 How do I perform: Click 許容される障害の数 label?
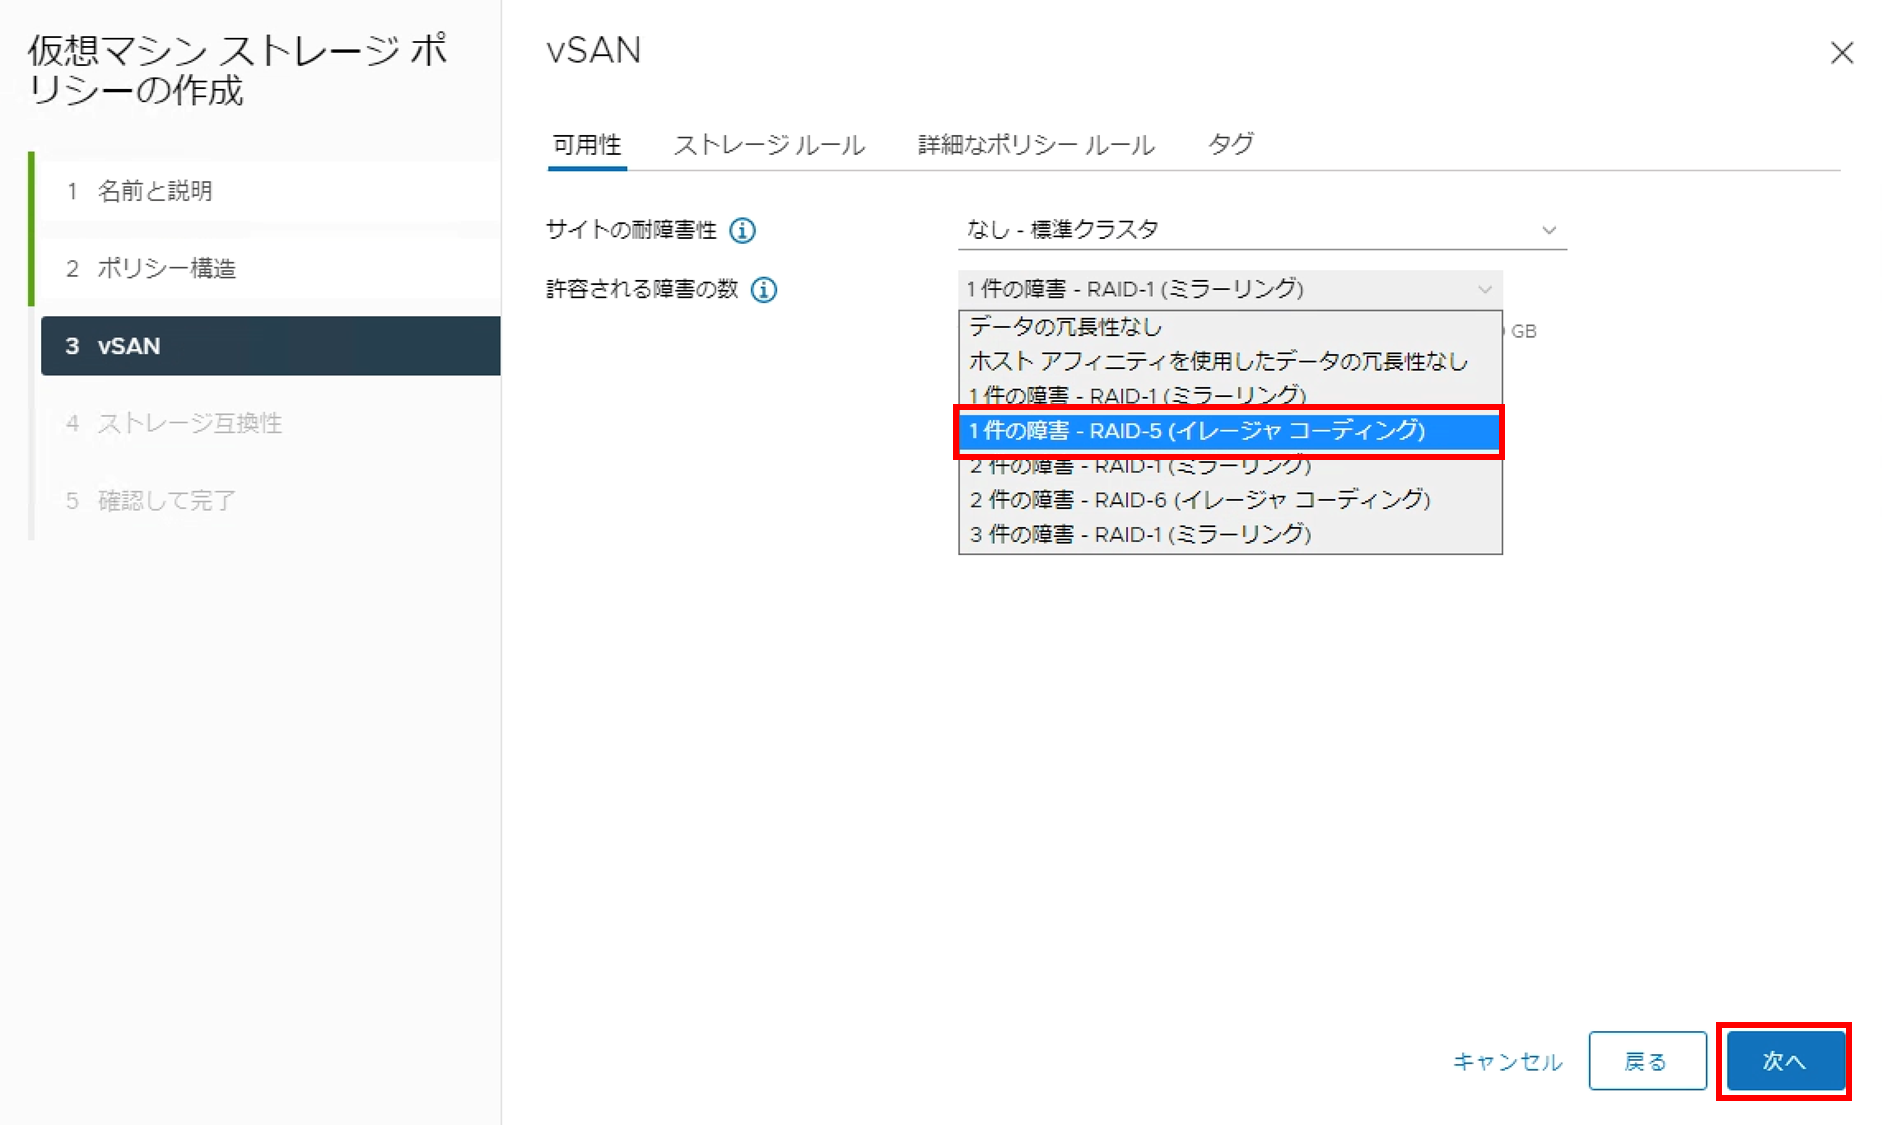tap(642, 290)
